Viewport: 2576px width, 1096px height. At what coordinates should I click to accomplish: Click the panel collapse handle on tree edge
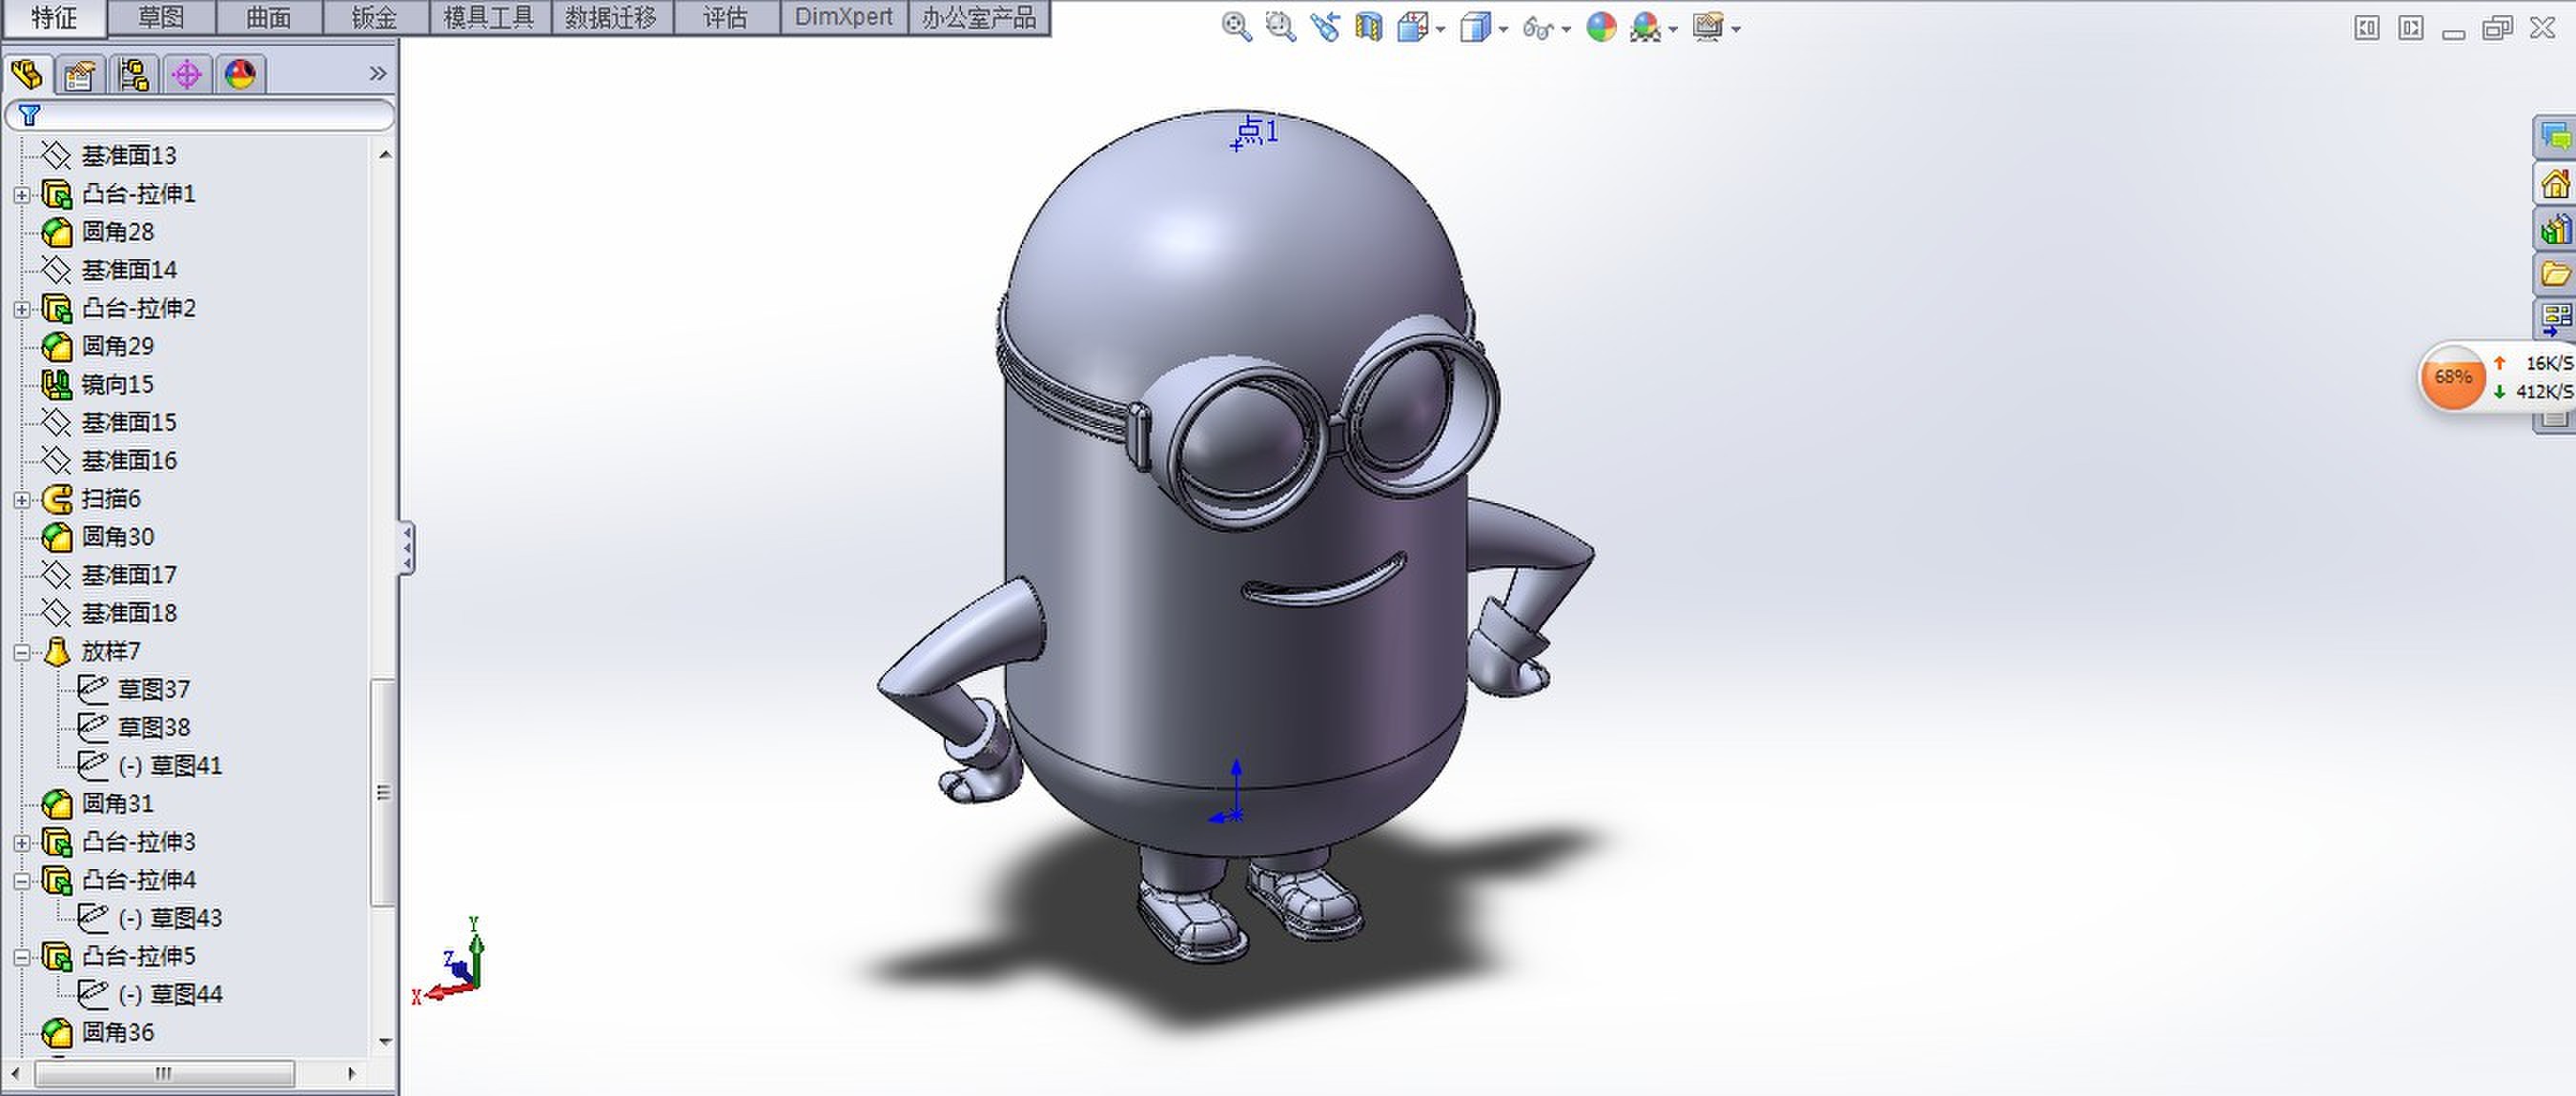click(407, 548)
